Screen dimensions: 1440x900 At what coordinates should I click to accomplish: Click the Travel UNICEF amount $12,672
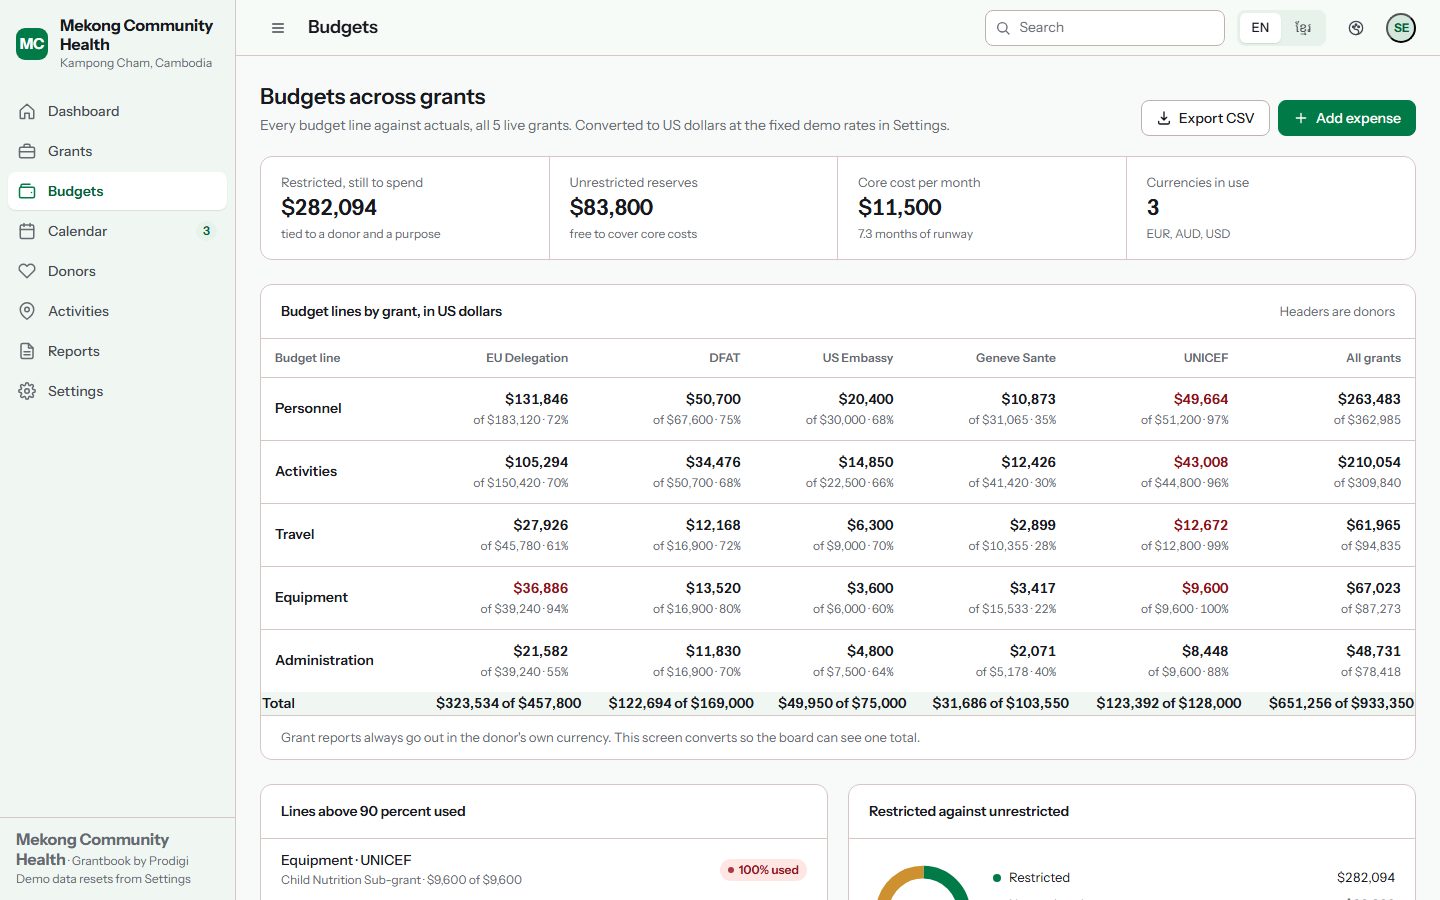pos(1200,525)
